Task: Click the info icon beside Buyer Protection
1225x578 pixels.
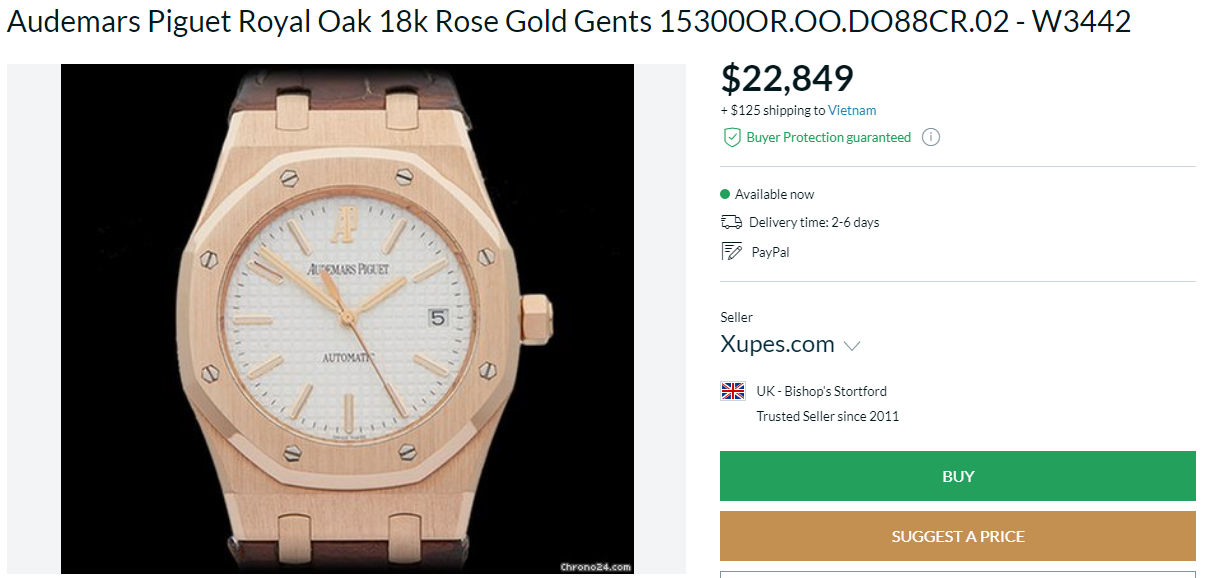Action: click(931, 138)
